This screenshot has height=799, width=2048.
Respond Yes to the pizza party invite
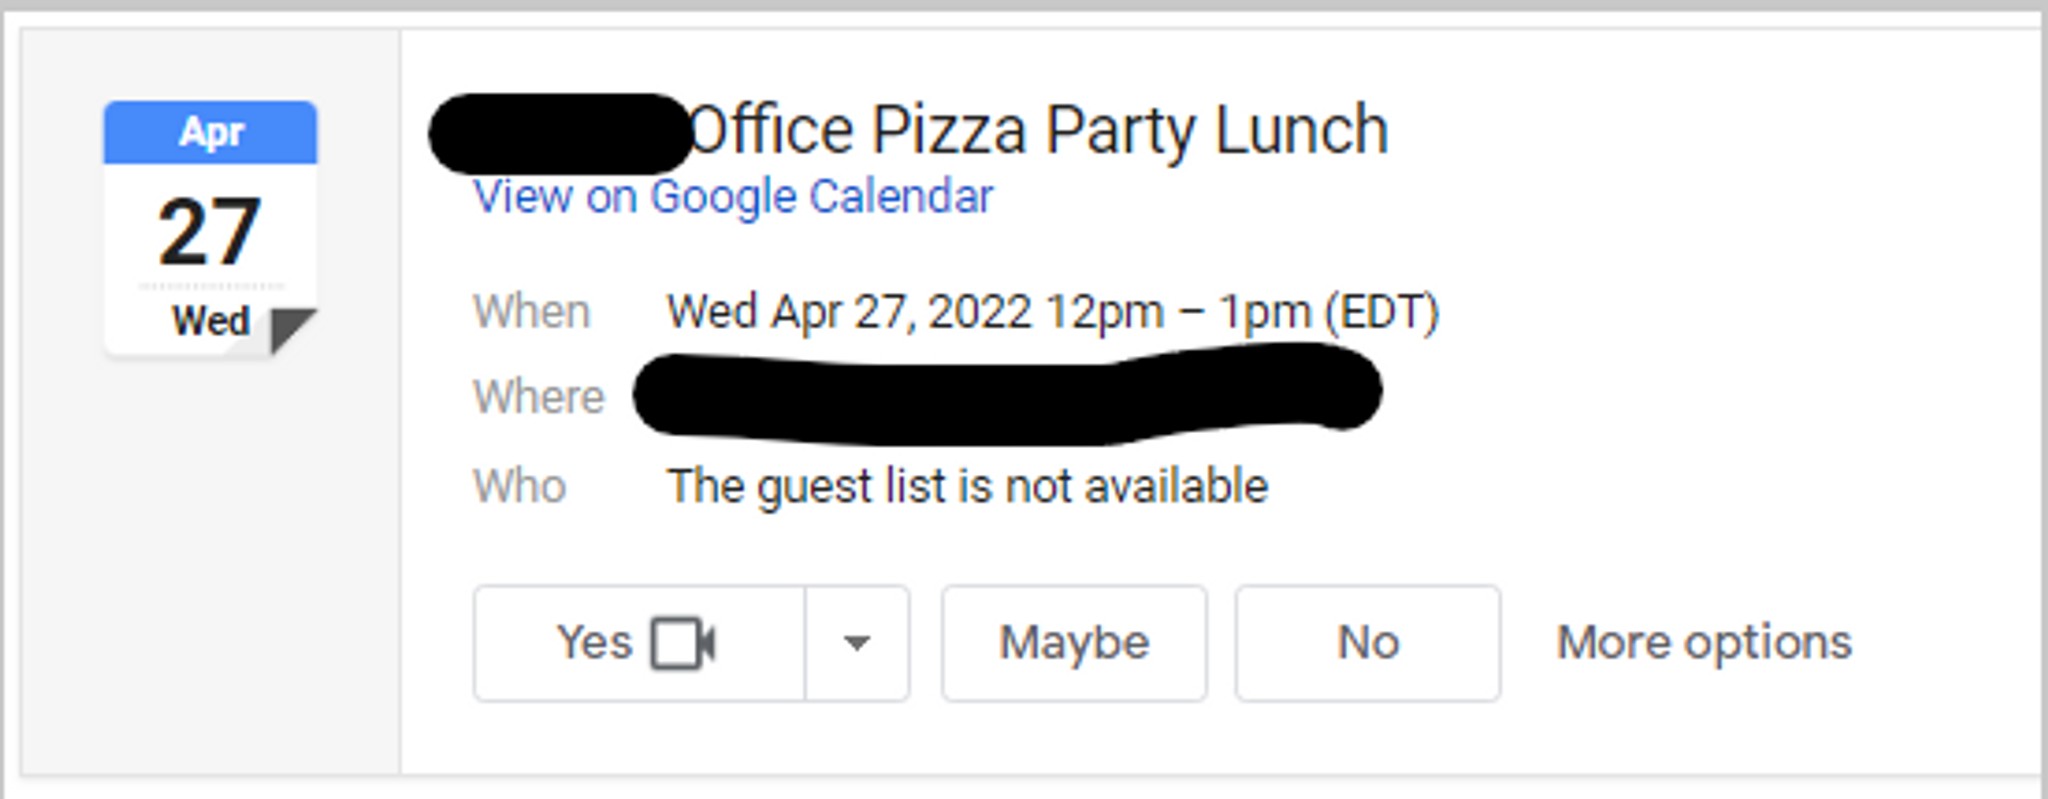pos(639,643)
